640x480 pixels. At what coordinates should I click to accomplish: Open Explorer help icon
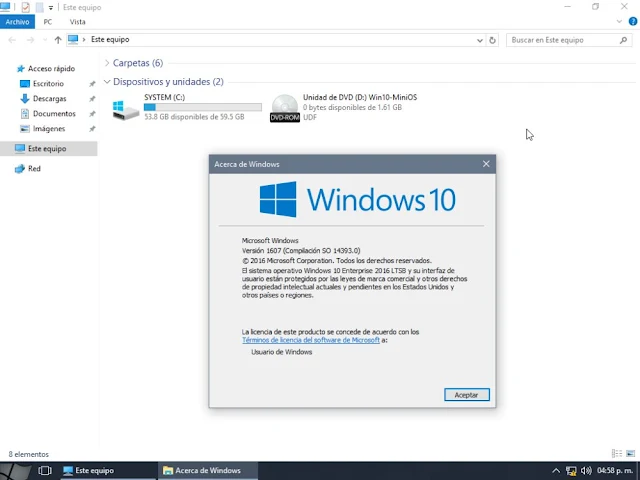633,22
